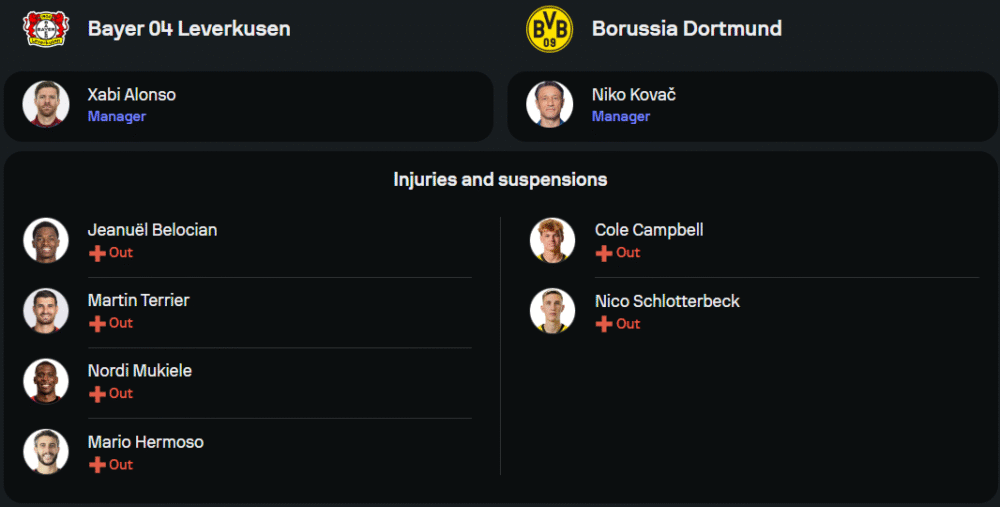Image resolution: width=1000 pixels, height=507 pixels.
Task: Click Nordi Mukiele's red injury cross icon
Action: (x=97, y=394)
